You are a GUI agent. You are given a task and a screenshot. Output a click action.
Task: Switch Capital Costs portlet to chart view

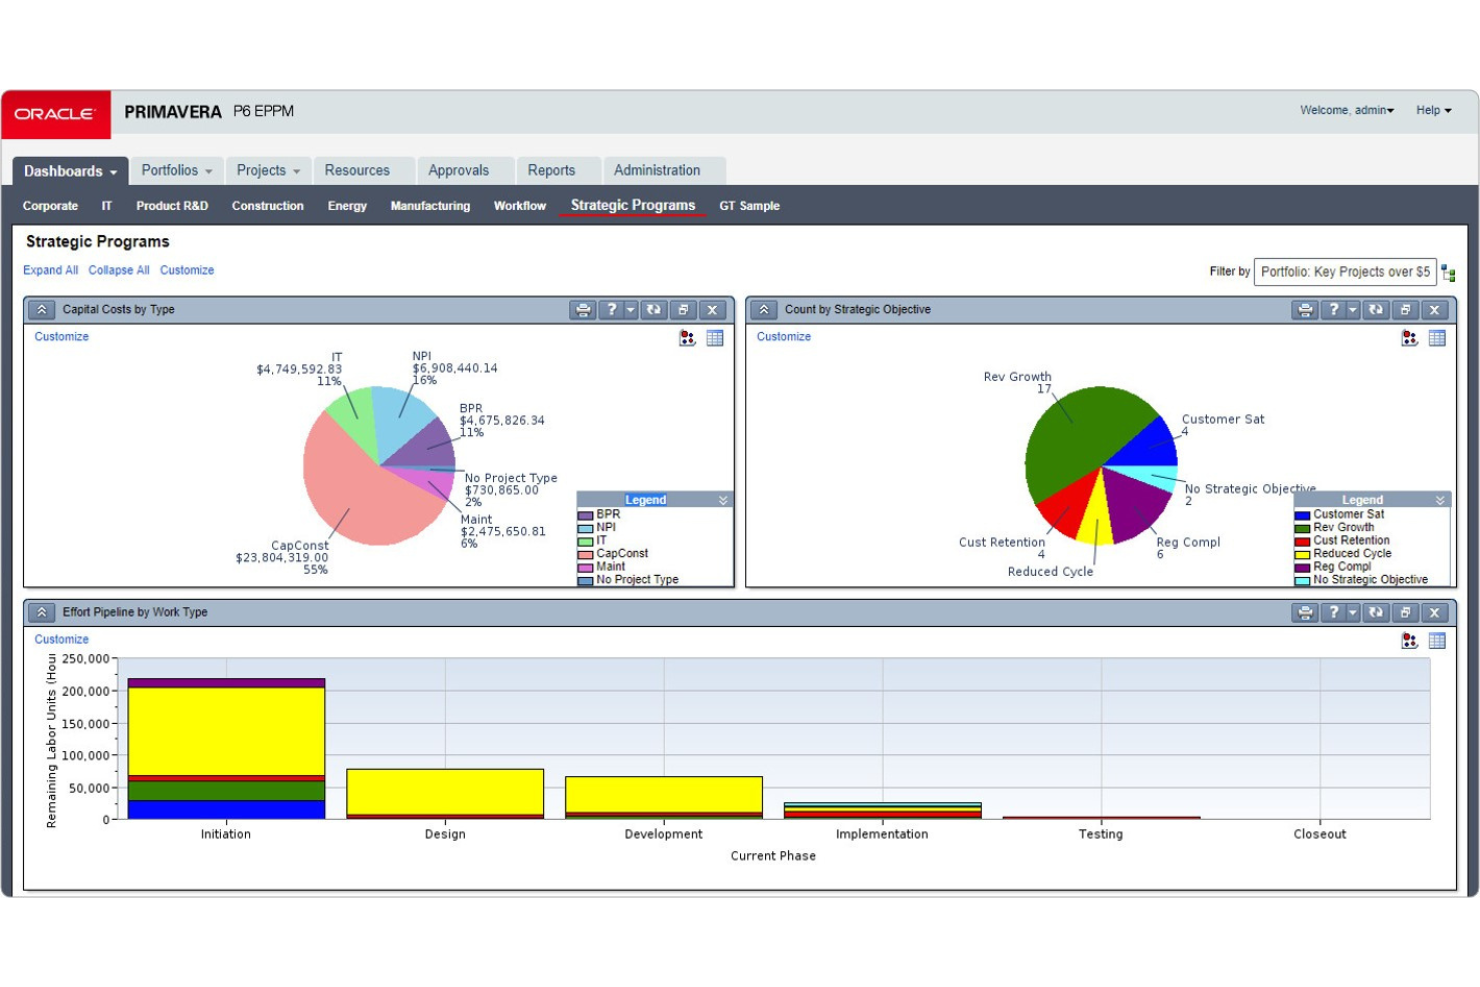click(687, 338)
